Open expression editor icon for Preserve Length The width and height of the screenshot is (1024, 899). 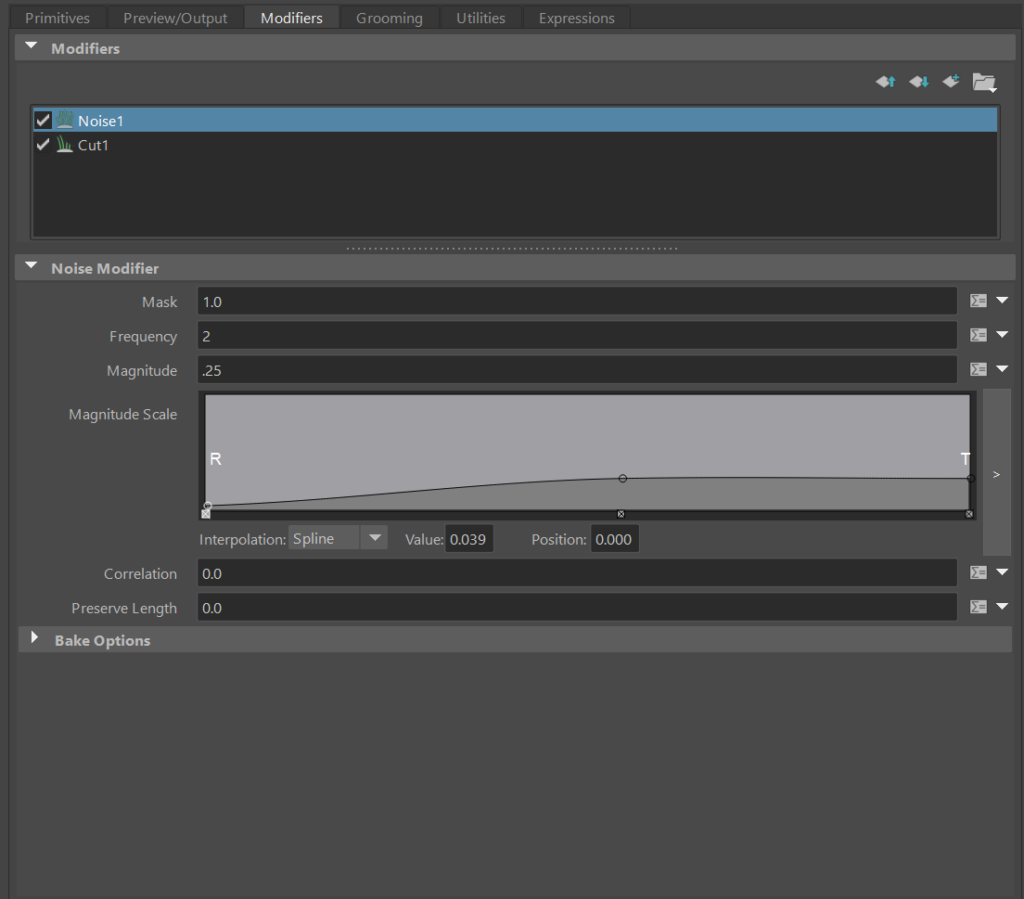pyautogui.click(x=979, y=607)
